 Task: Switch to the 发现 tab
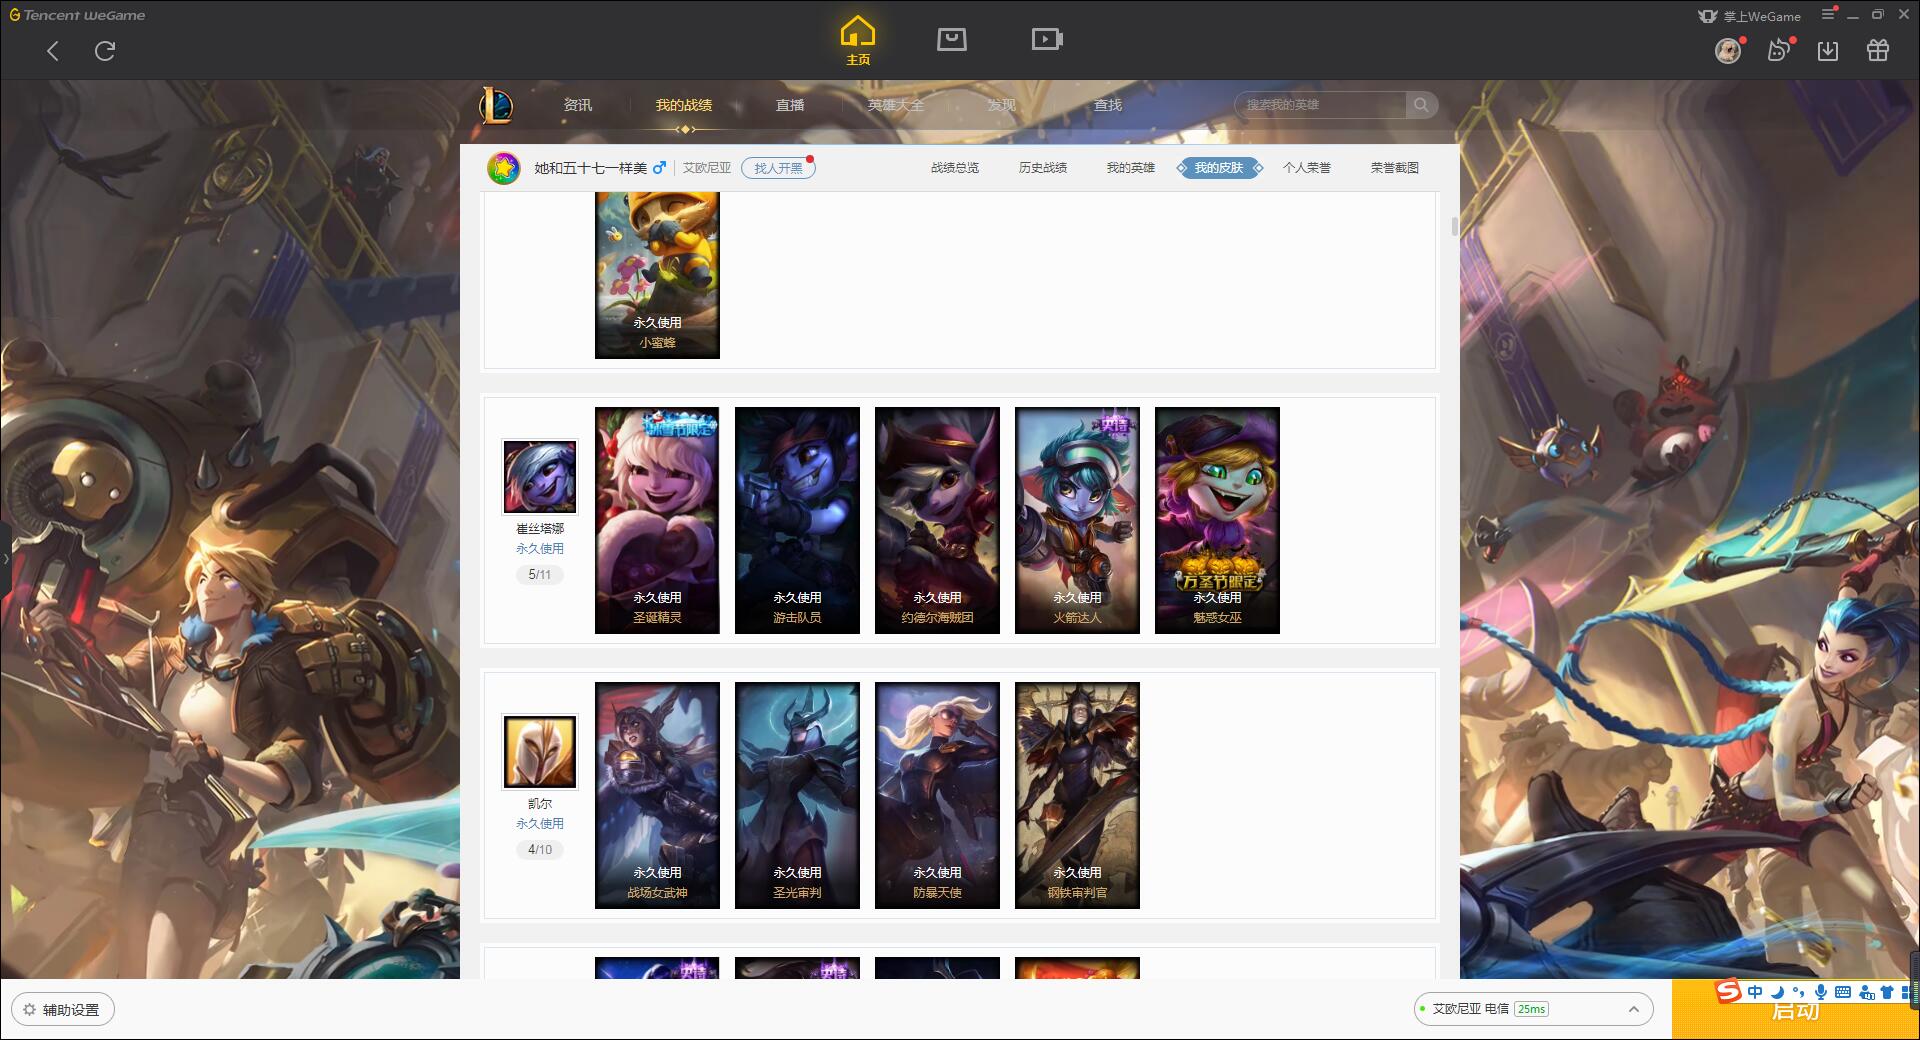coord(1002,105)
